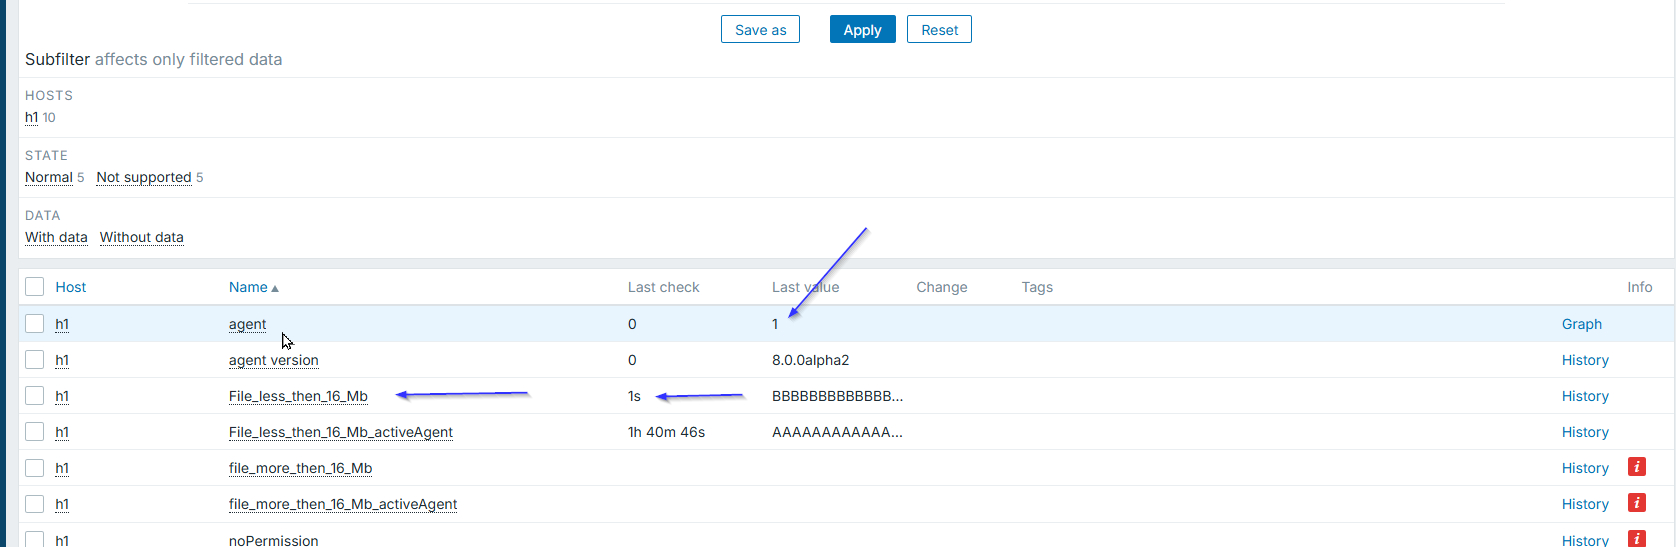Select h1 host in subfilter
The height and width of the screenshot is (547, 1676).
click(31, 117)
